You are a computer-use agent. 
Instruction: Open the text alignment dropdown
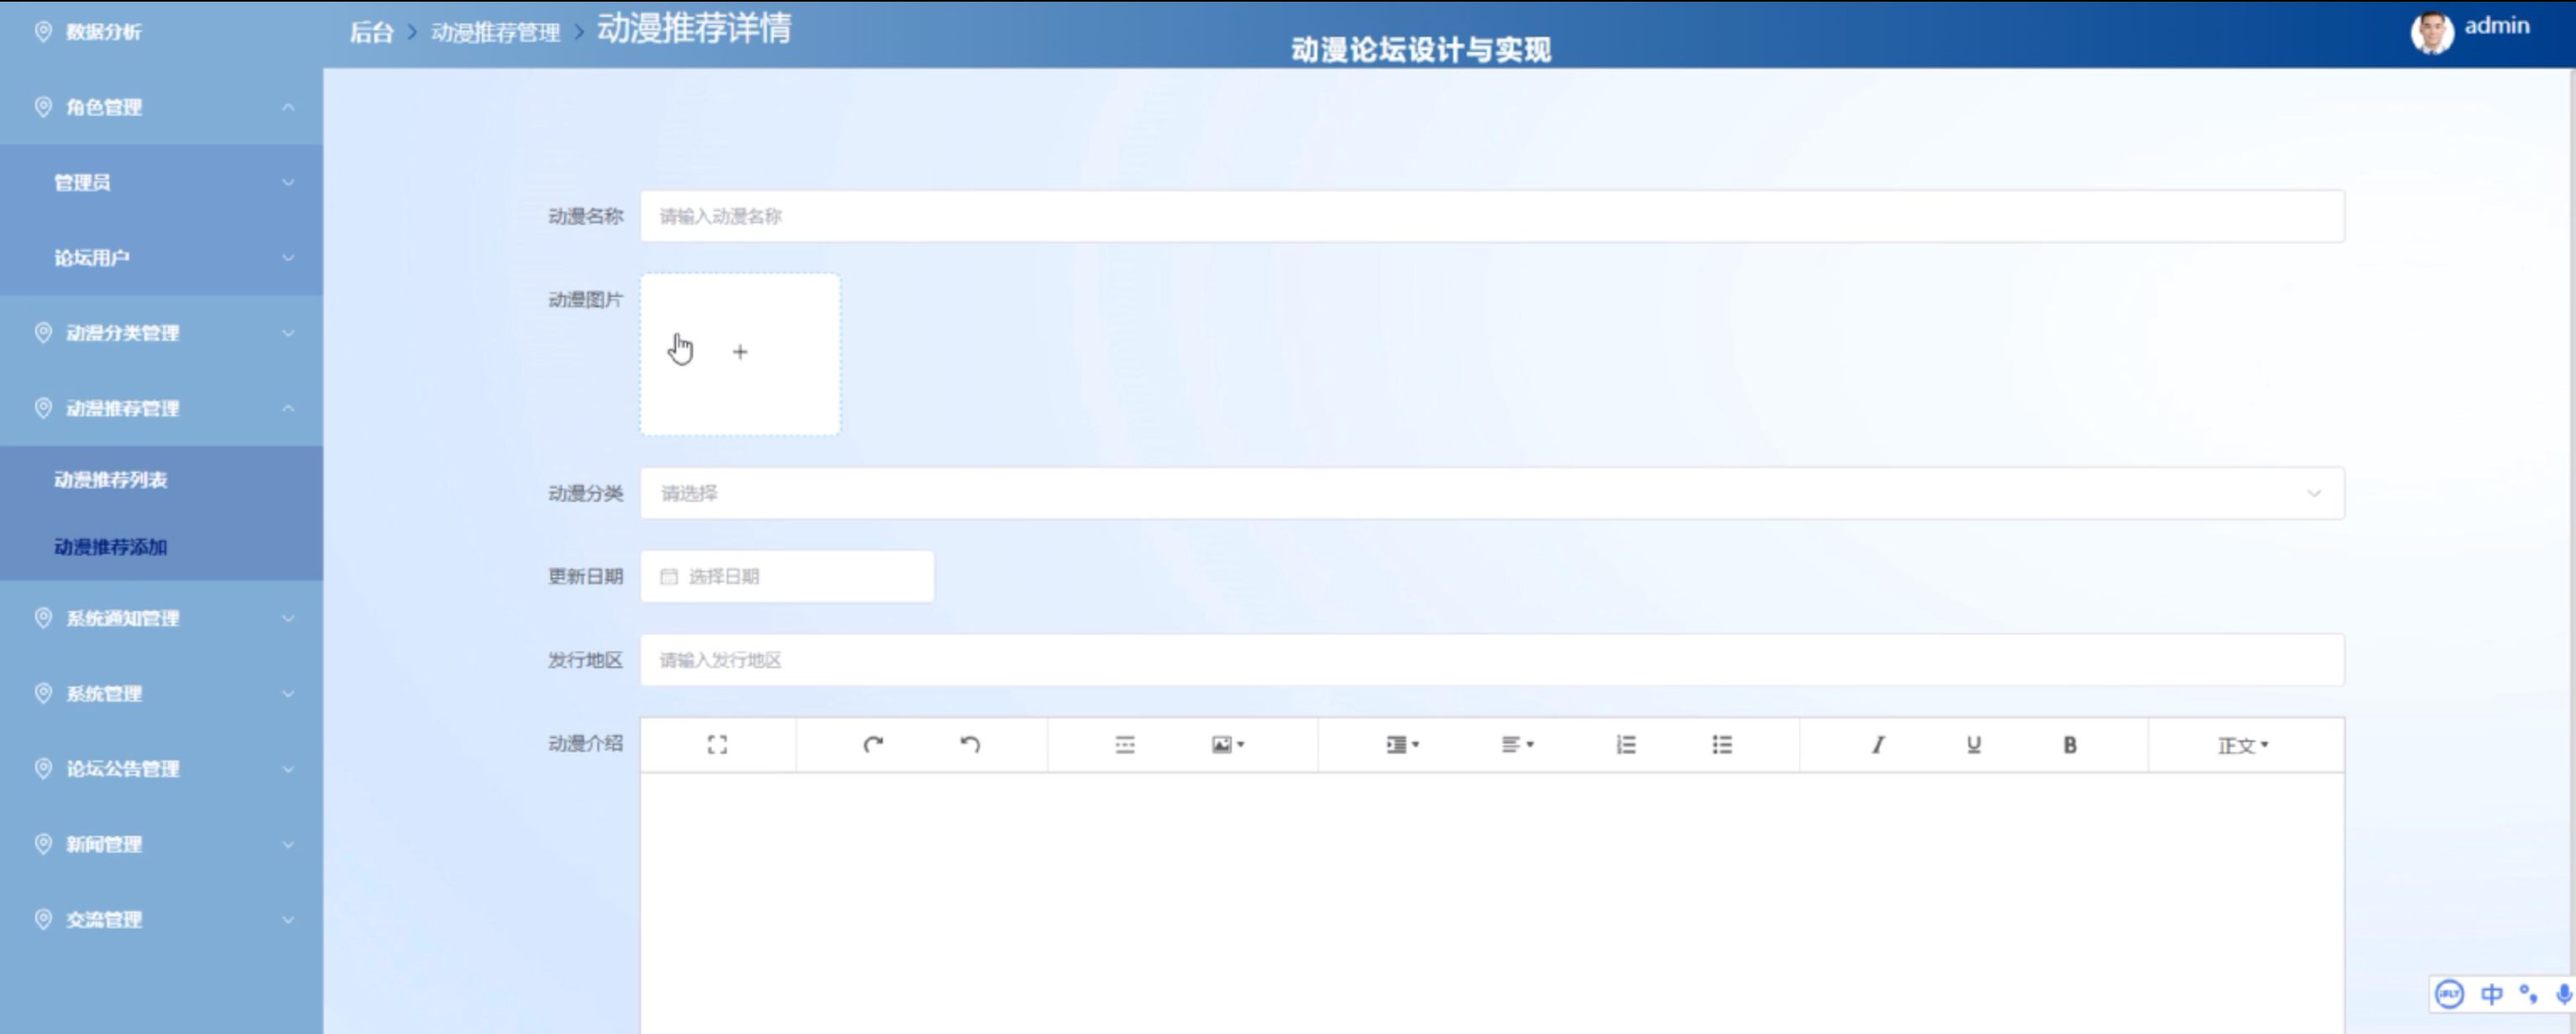click(x=1516, y=745)
